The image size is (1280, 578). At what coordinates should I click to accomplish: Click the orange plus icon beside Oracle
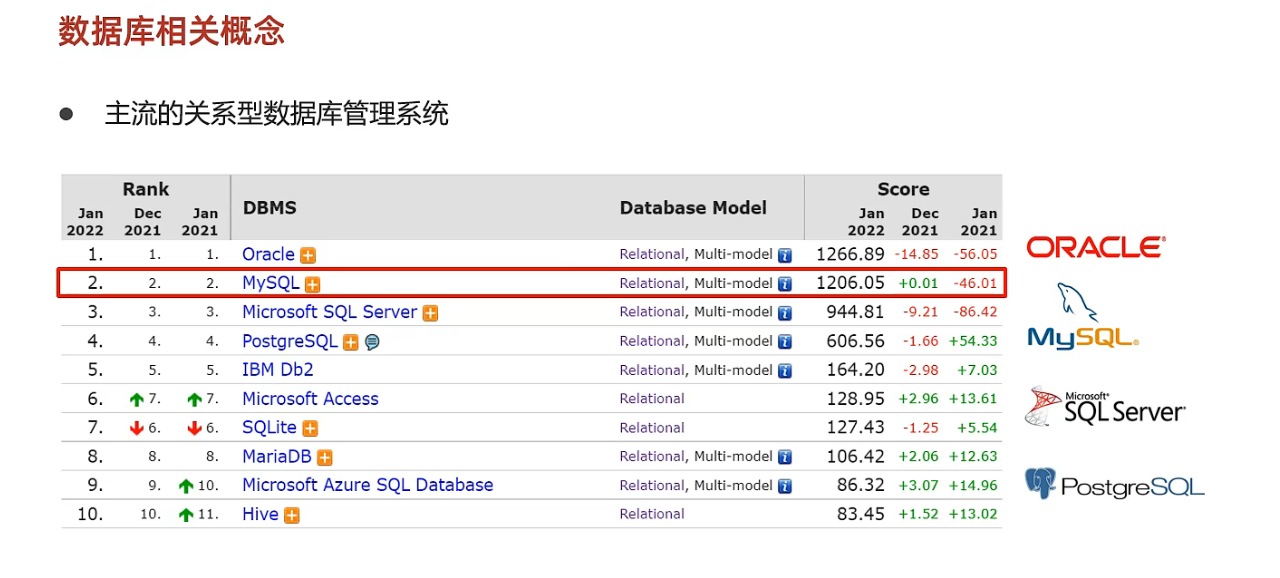[x=309, y=255]
